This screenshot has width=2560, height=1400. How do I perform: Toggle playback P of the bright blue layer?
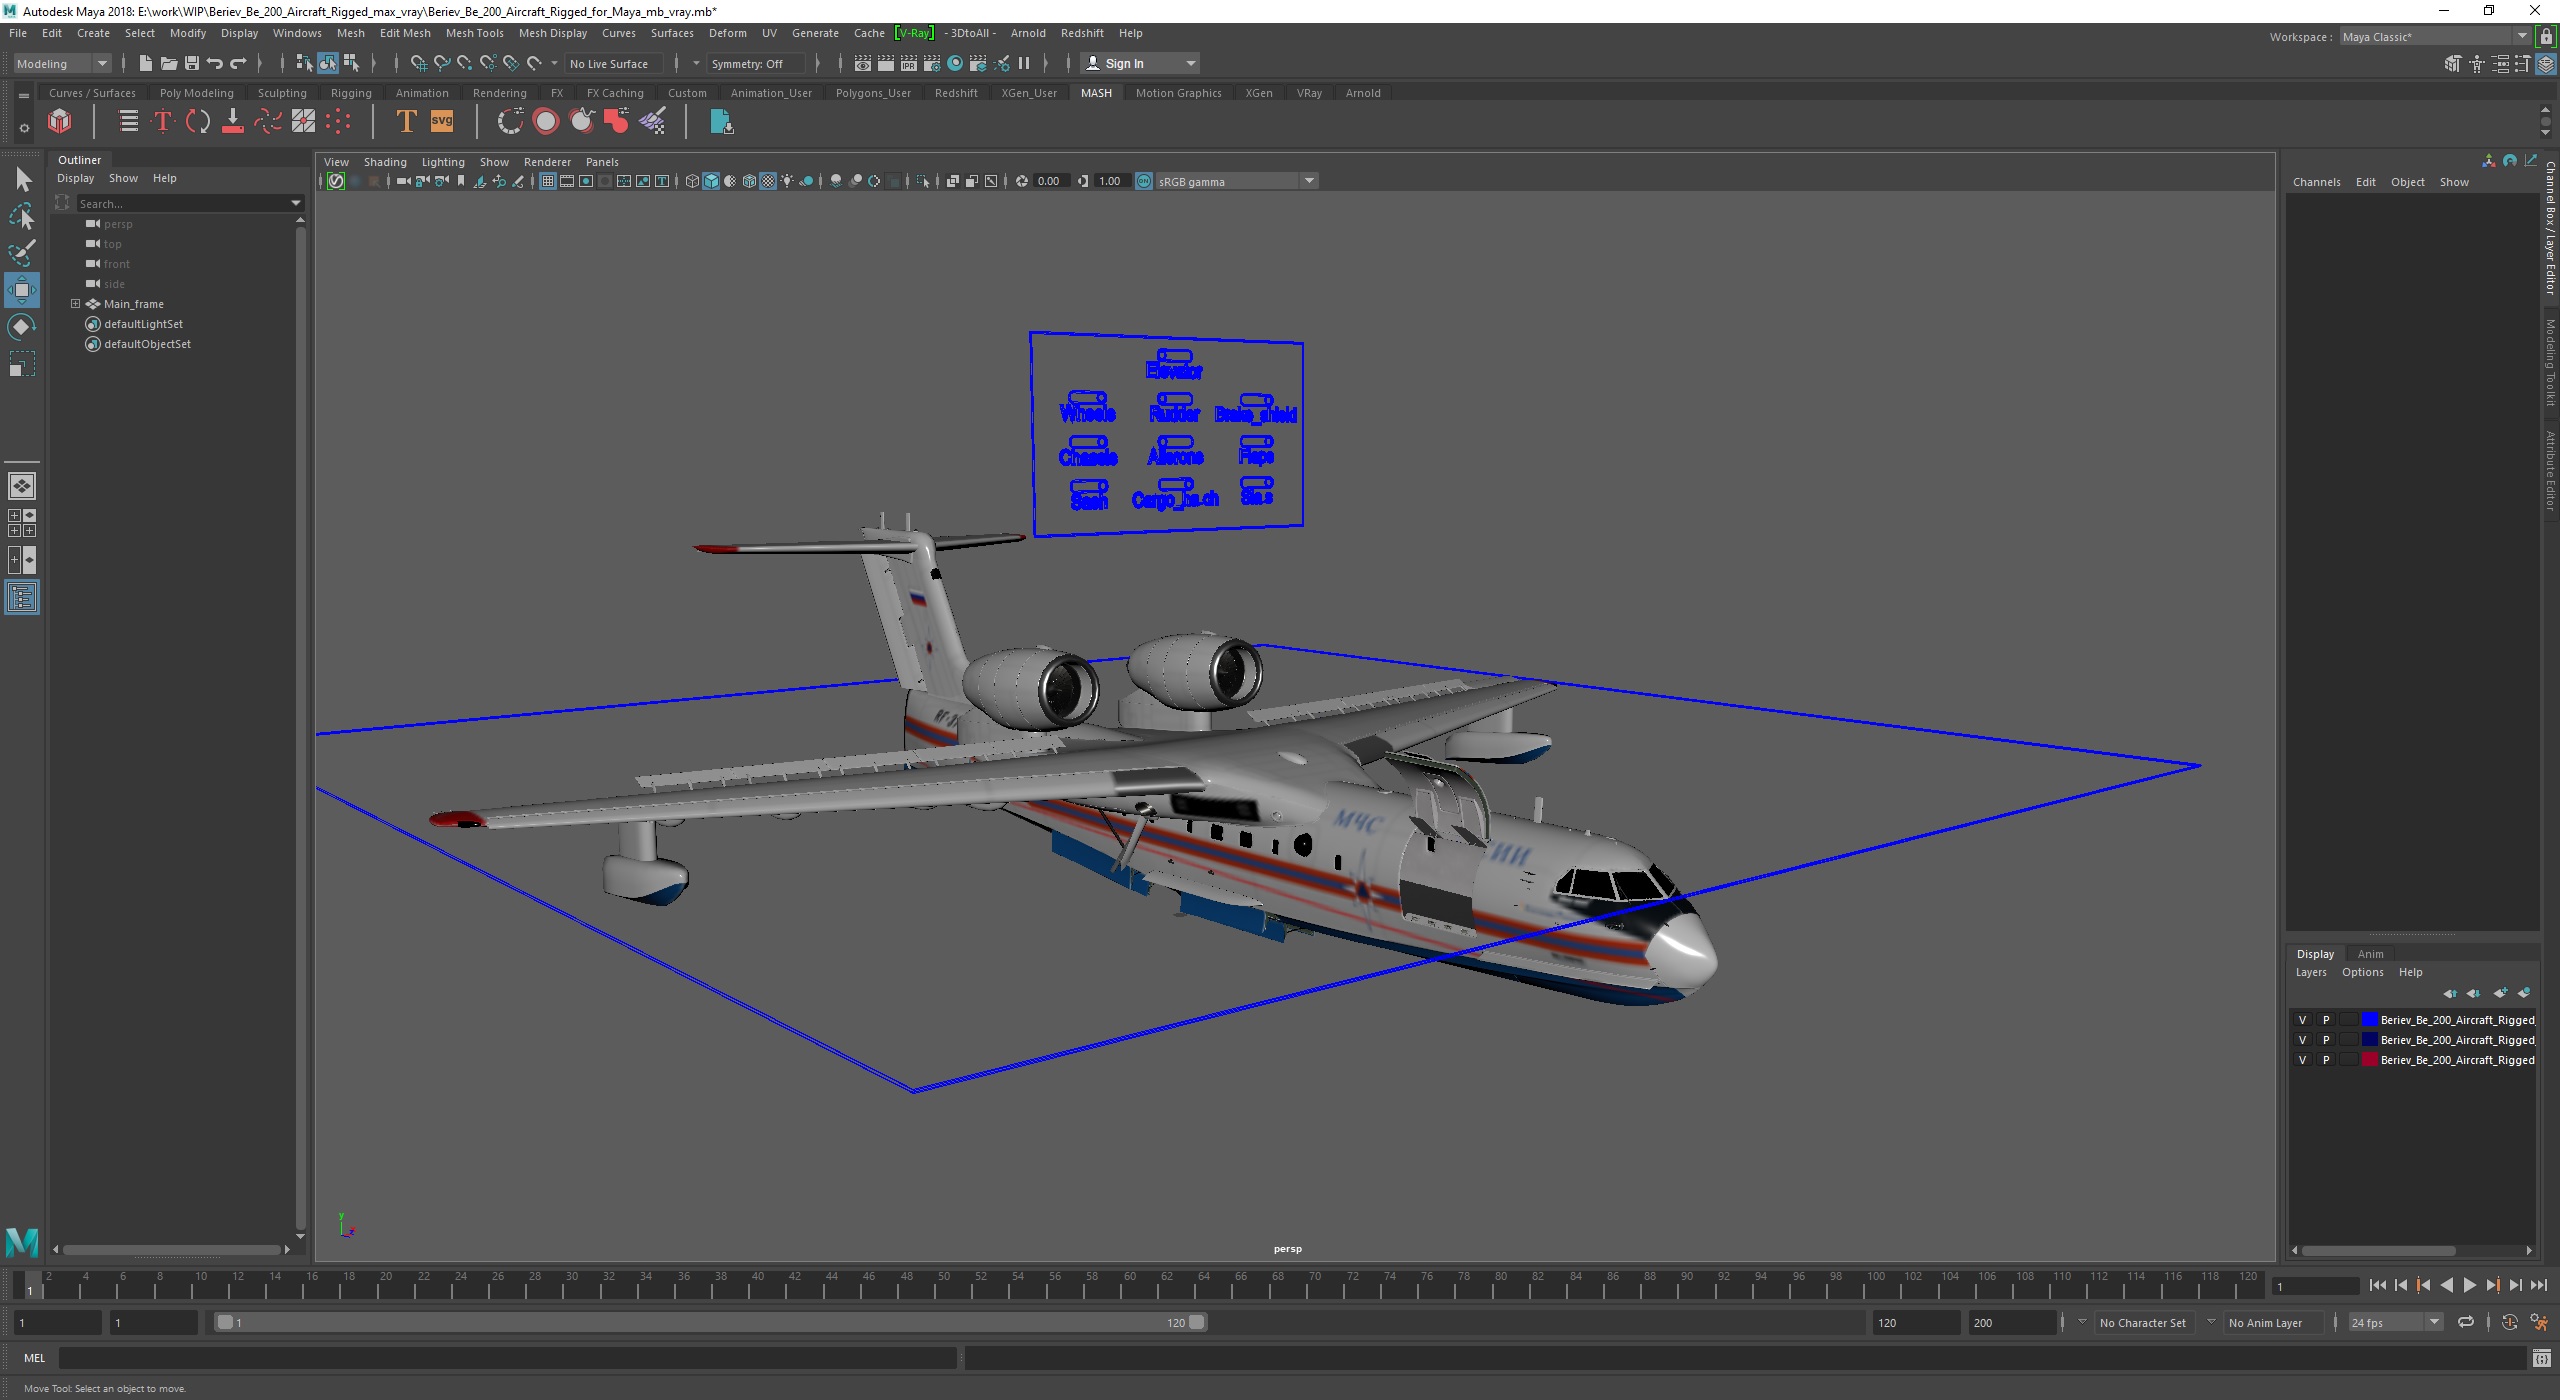pos(2326,1020)
